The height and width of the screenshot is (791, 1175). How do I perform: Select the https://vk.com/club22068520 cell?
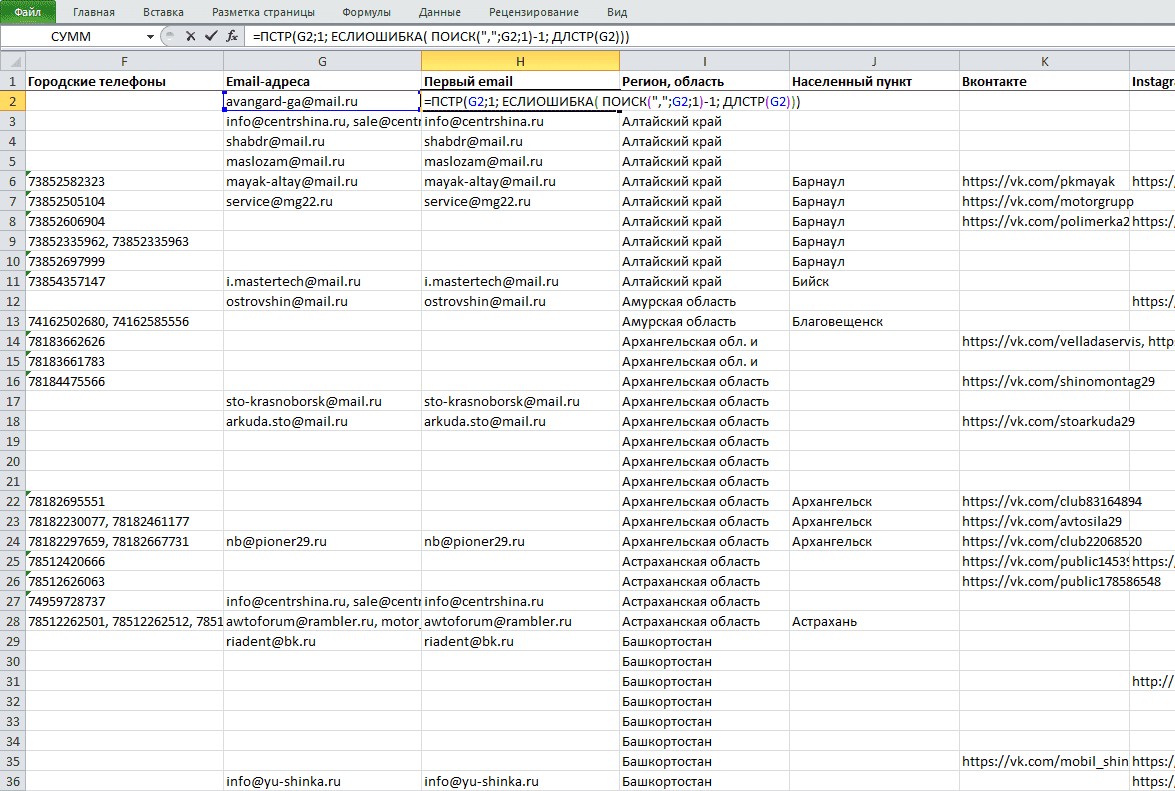(1045, 541)
